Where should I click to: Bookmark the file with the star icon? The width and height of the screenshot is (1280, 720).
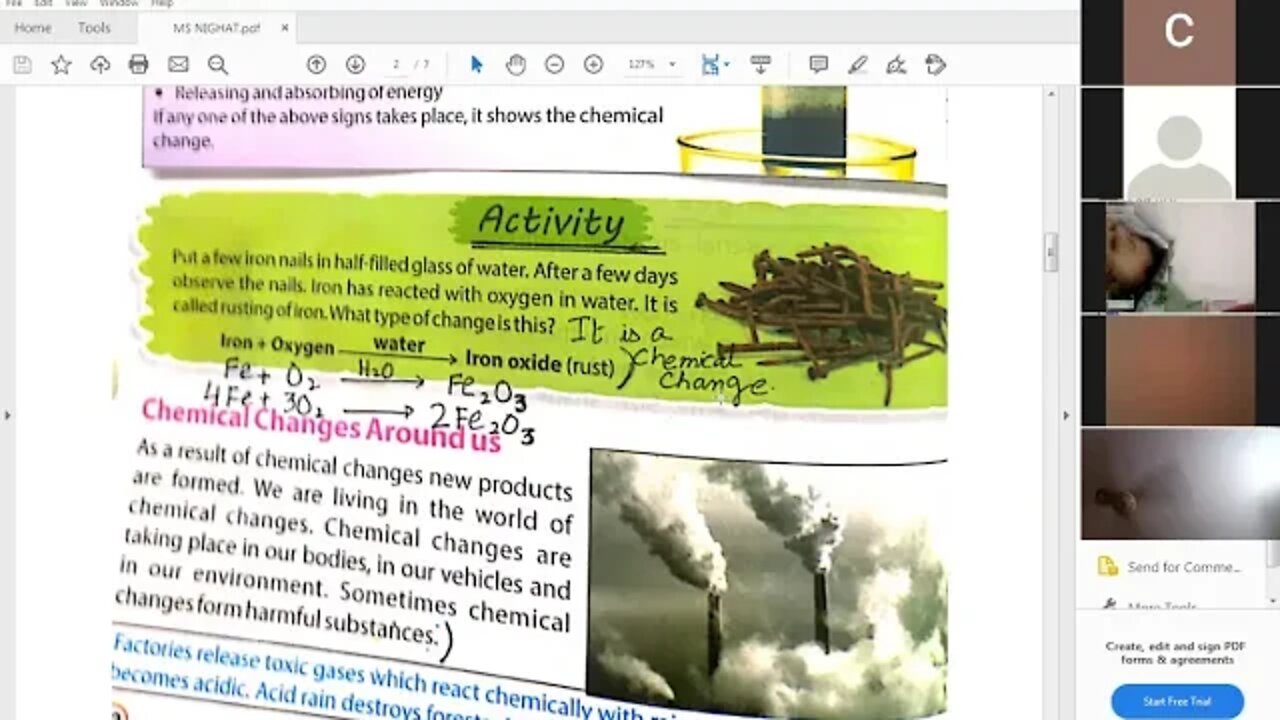(x=61, y=65)
